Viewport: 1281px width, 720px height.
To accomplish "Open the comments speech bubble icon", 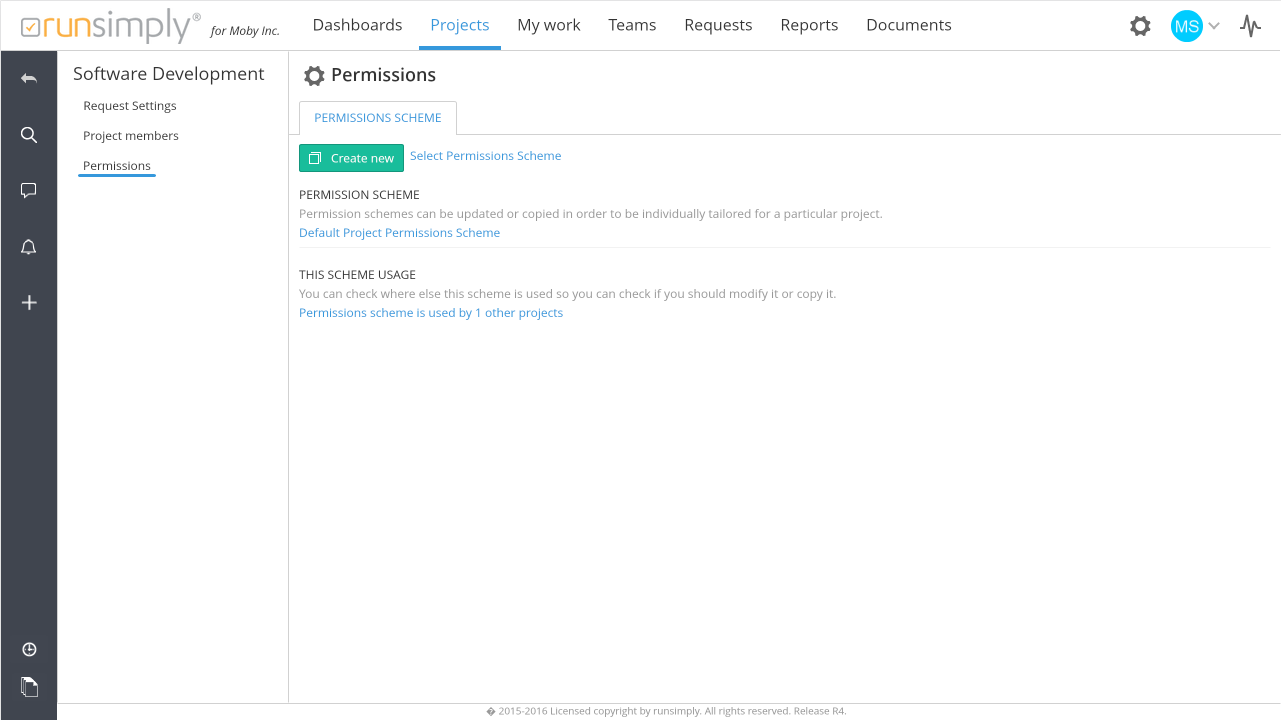I will click(29, 190).
